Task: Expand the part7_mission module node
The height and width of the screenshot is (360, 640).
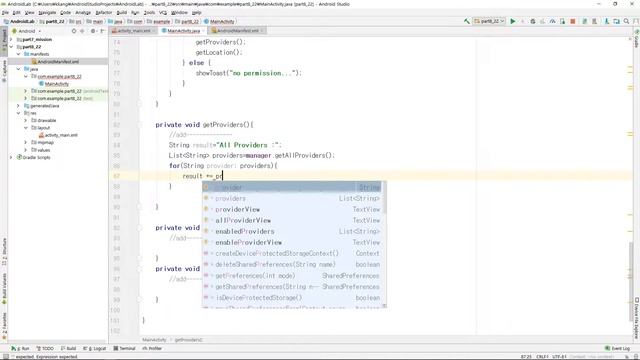Action: click(x=11, y=40)
